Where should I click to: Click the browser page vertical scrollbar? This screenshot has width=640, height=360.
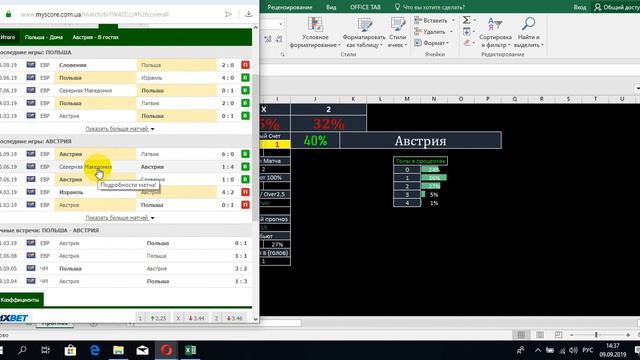[256, 147]
